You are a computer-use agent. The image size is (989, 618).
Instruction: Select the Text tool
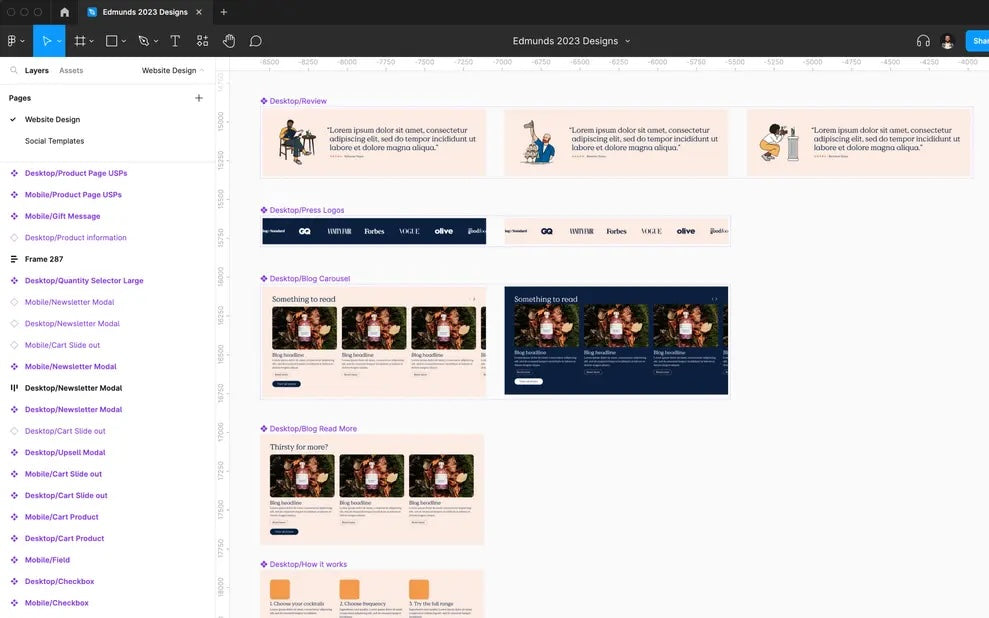pos(175,41)
